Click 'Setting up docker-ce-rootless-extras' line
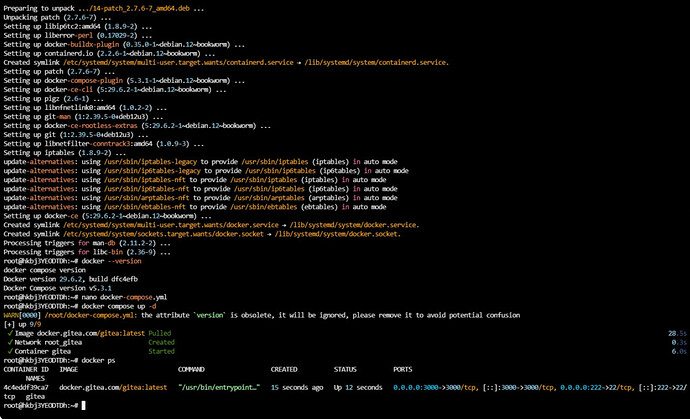690x419 pixels. pos(137,126)
